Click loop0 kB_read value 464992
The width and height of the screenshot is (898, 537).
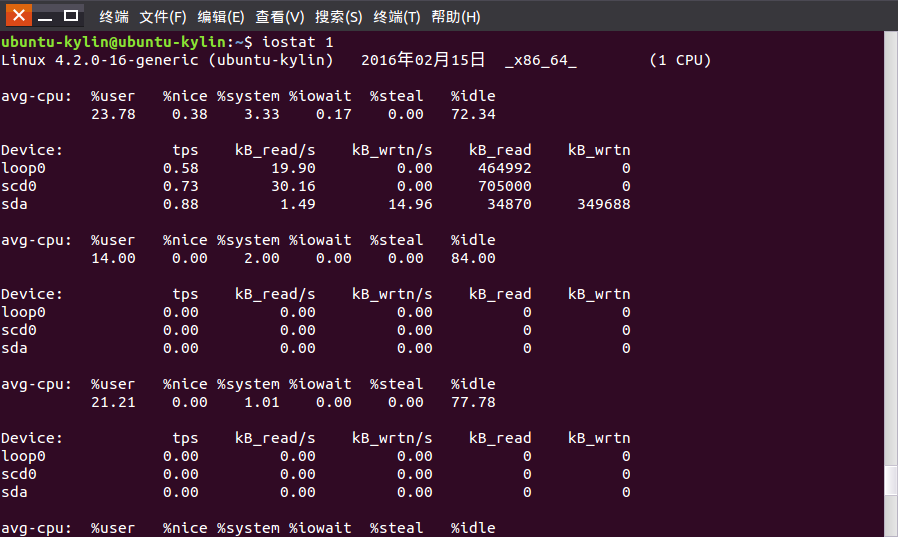505,168
